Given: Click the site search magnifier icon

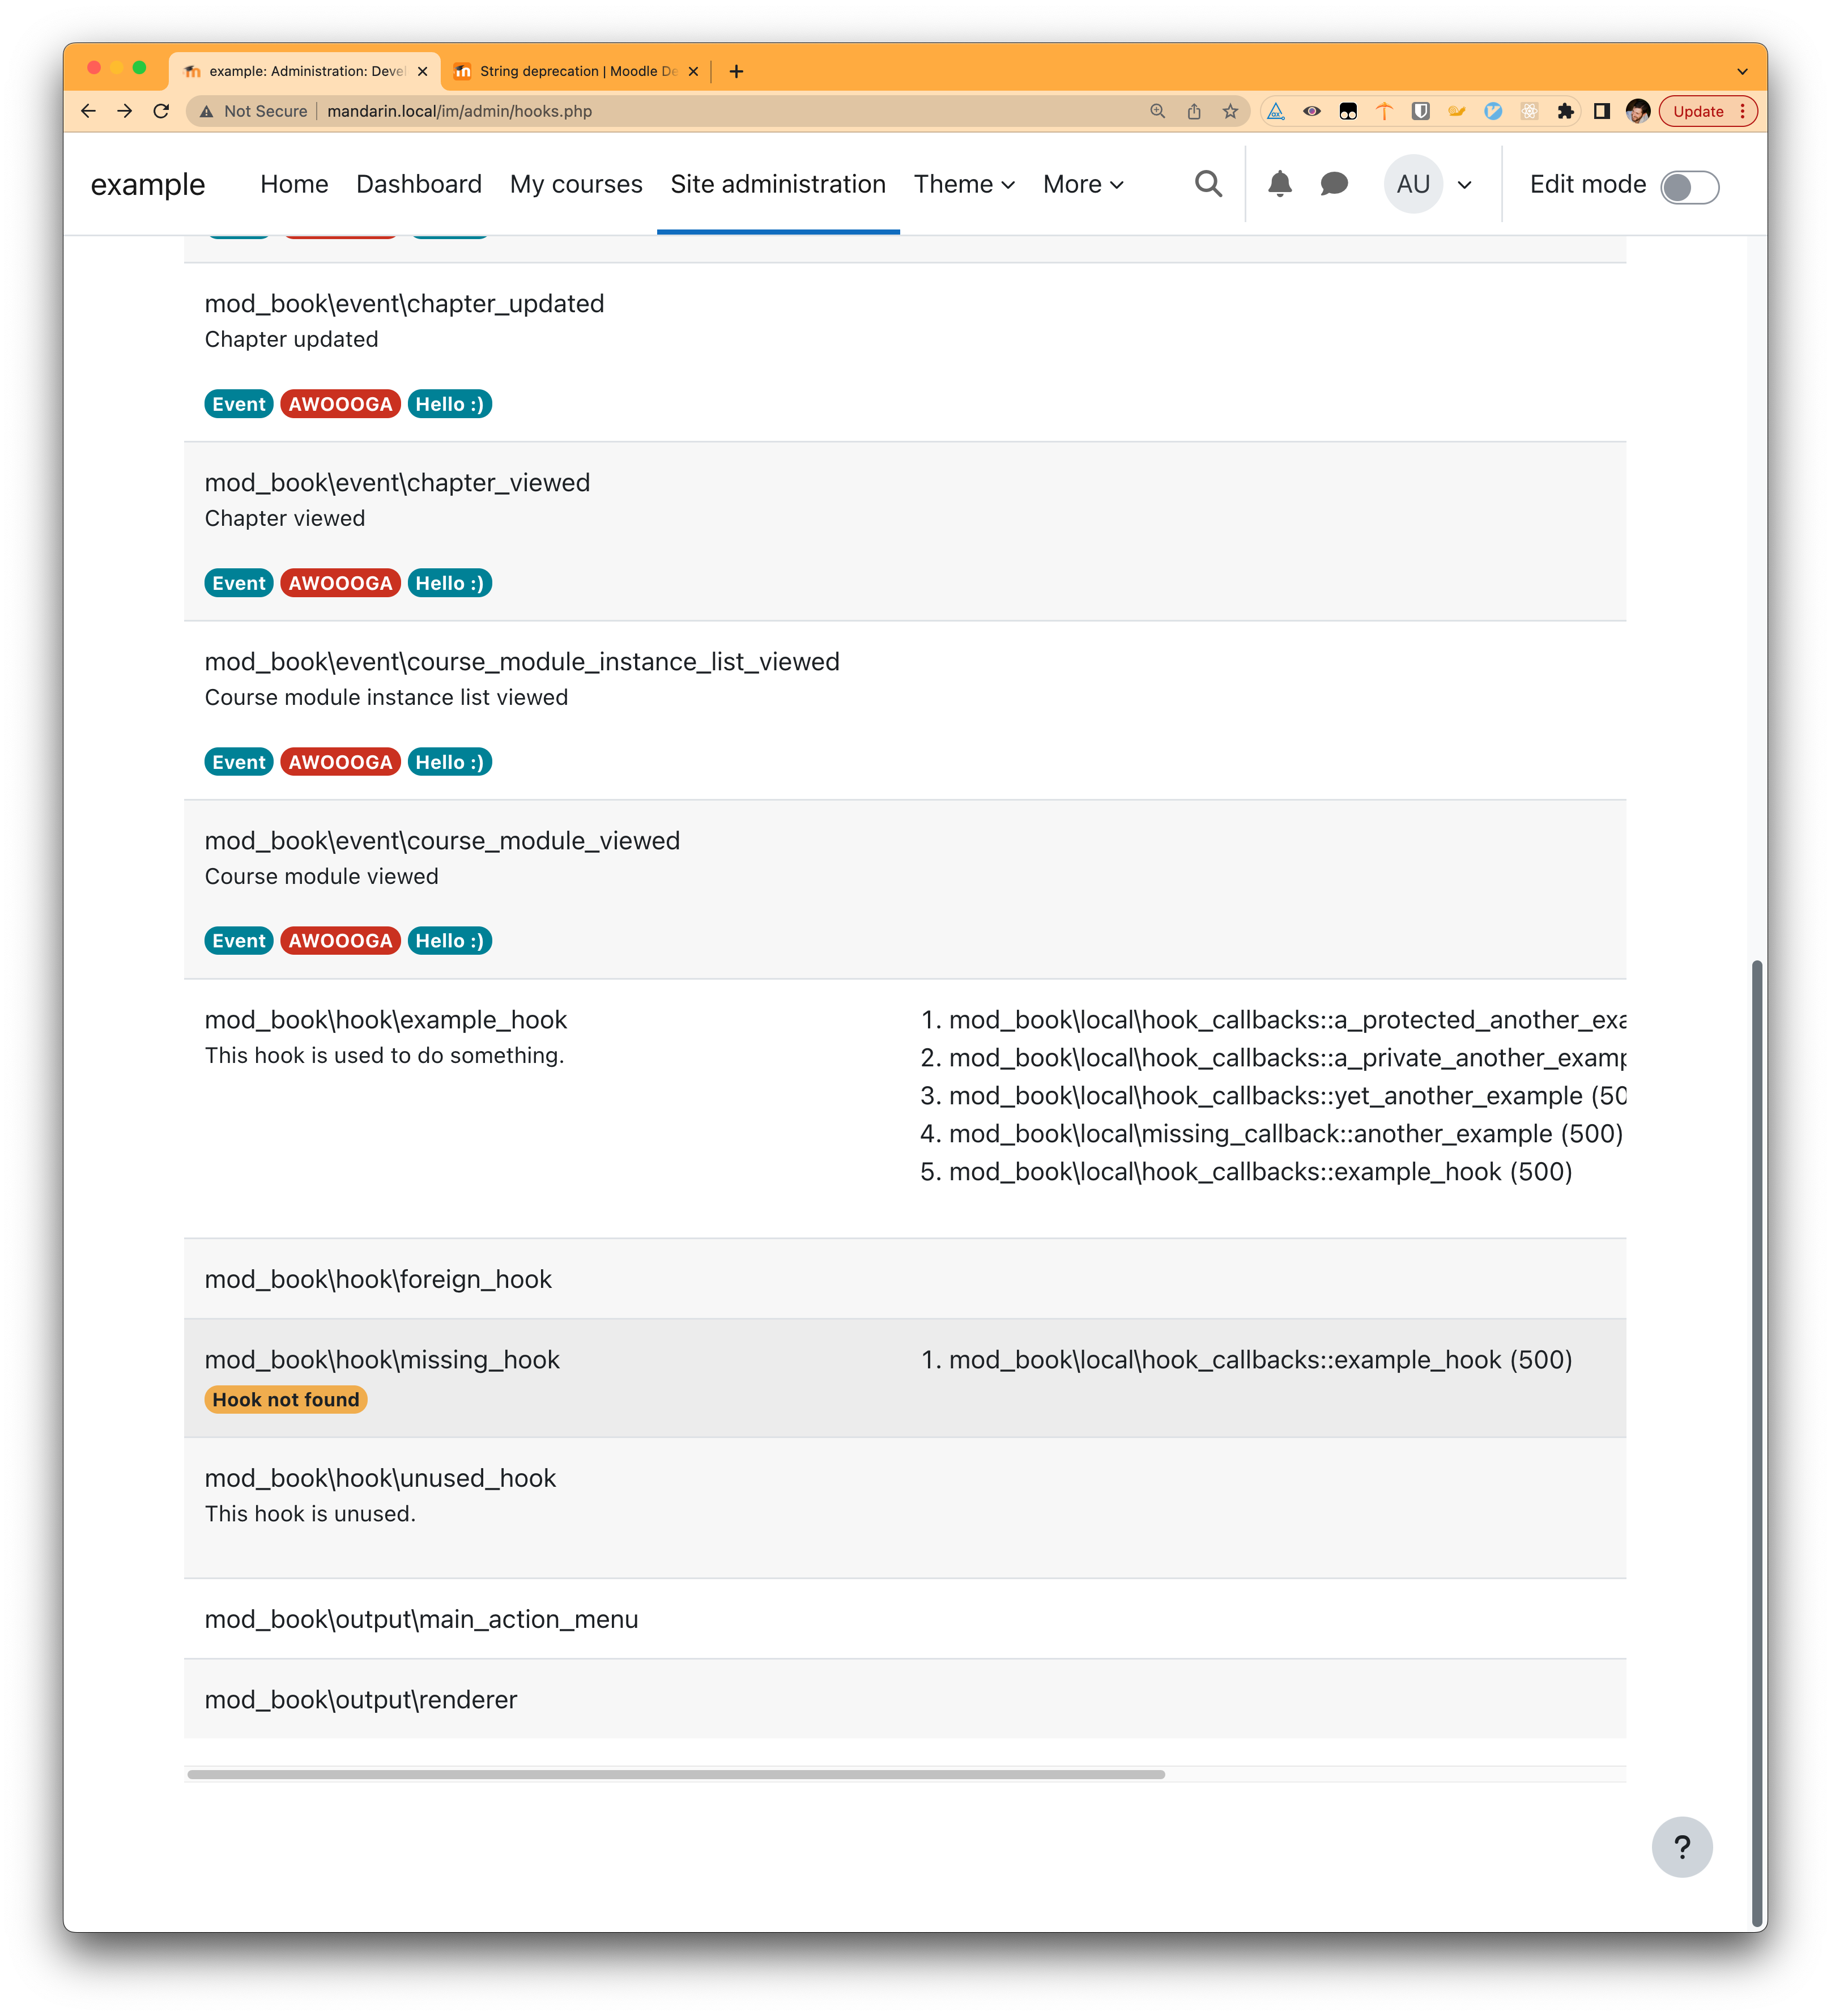Looking at the screenshot, I should pos(1208,184).
